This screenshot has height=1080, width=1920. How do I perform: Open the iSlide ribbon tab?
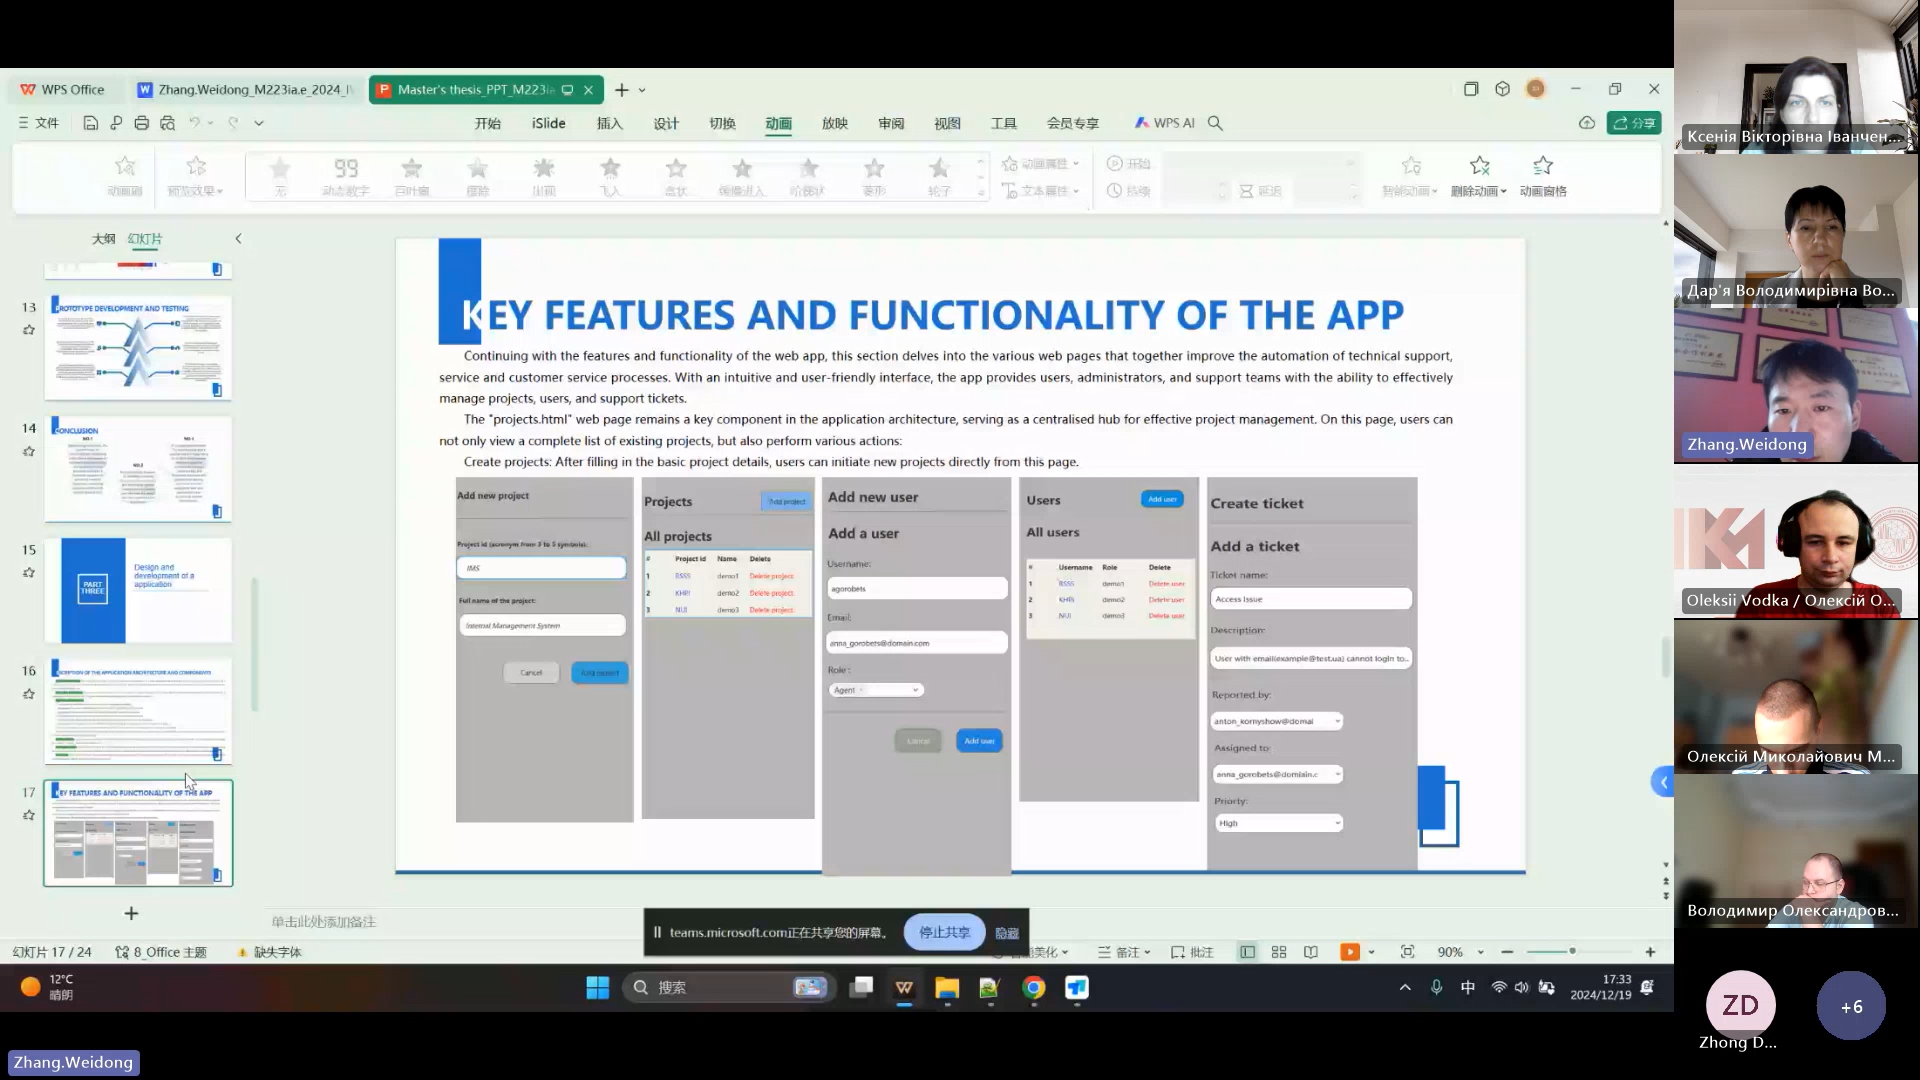(x=548, y=123)
